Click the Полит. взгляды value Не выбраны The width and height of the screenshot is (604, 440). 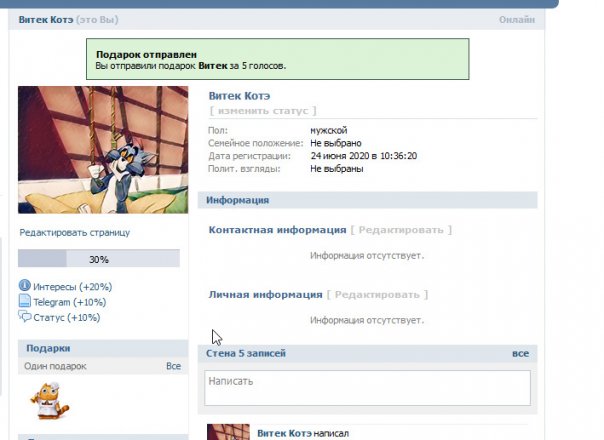pos(337,169)
